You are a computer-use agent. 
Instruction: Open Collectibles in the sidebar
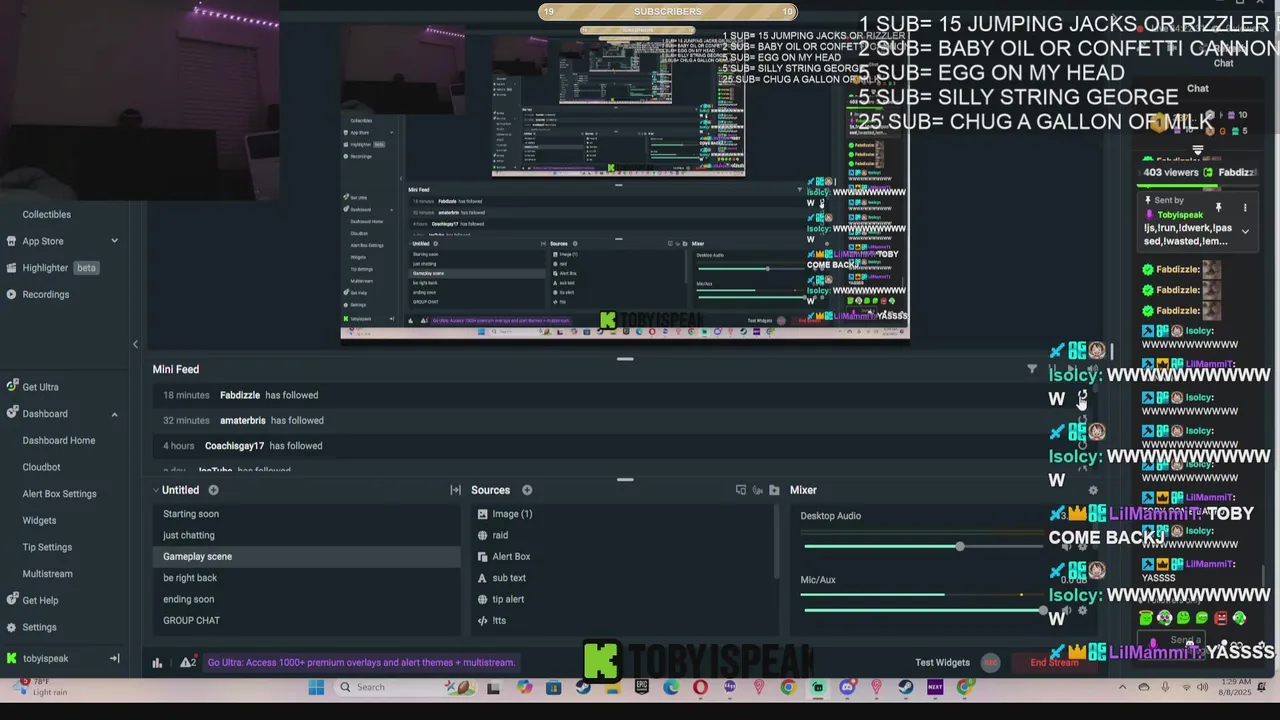click(46, 214)
